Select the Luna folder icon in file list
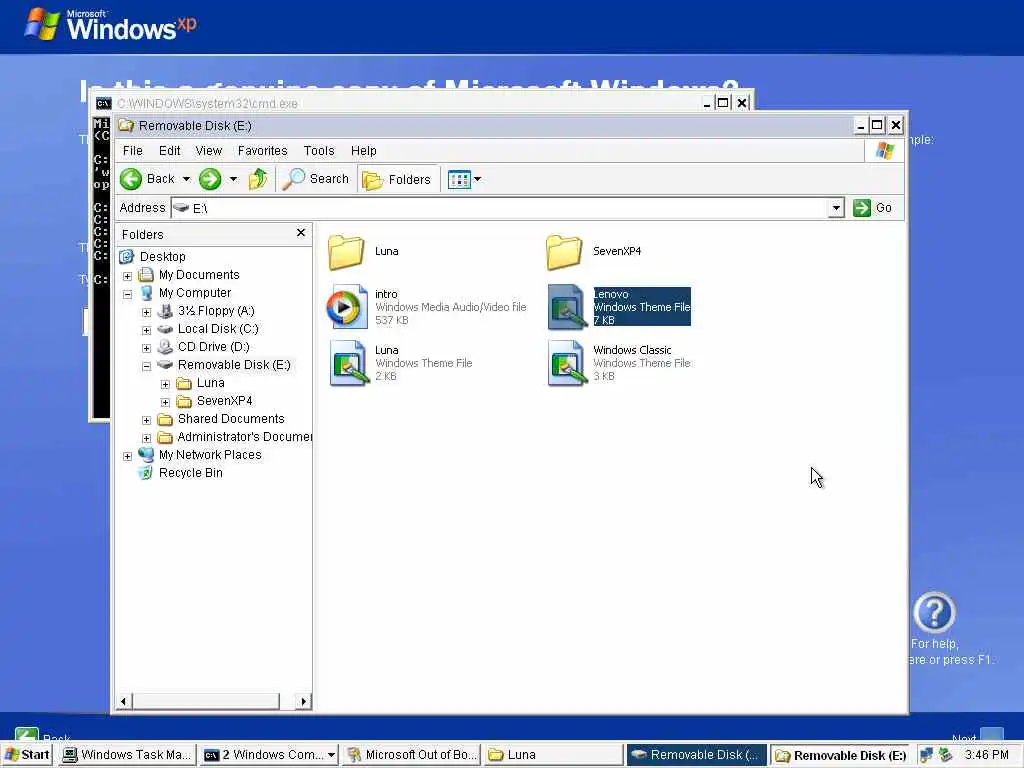 346,252
